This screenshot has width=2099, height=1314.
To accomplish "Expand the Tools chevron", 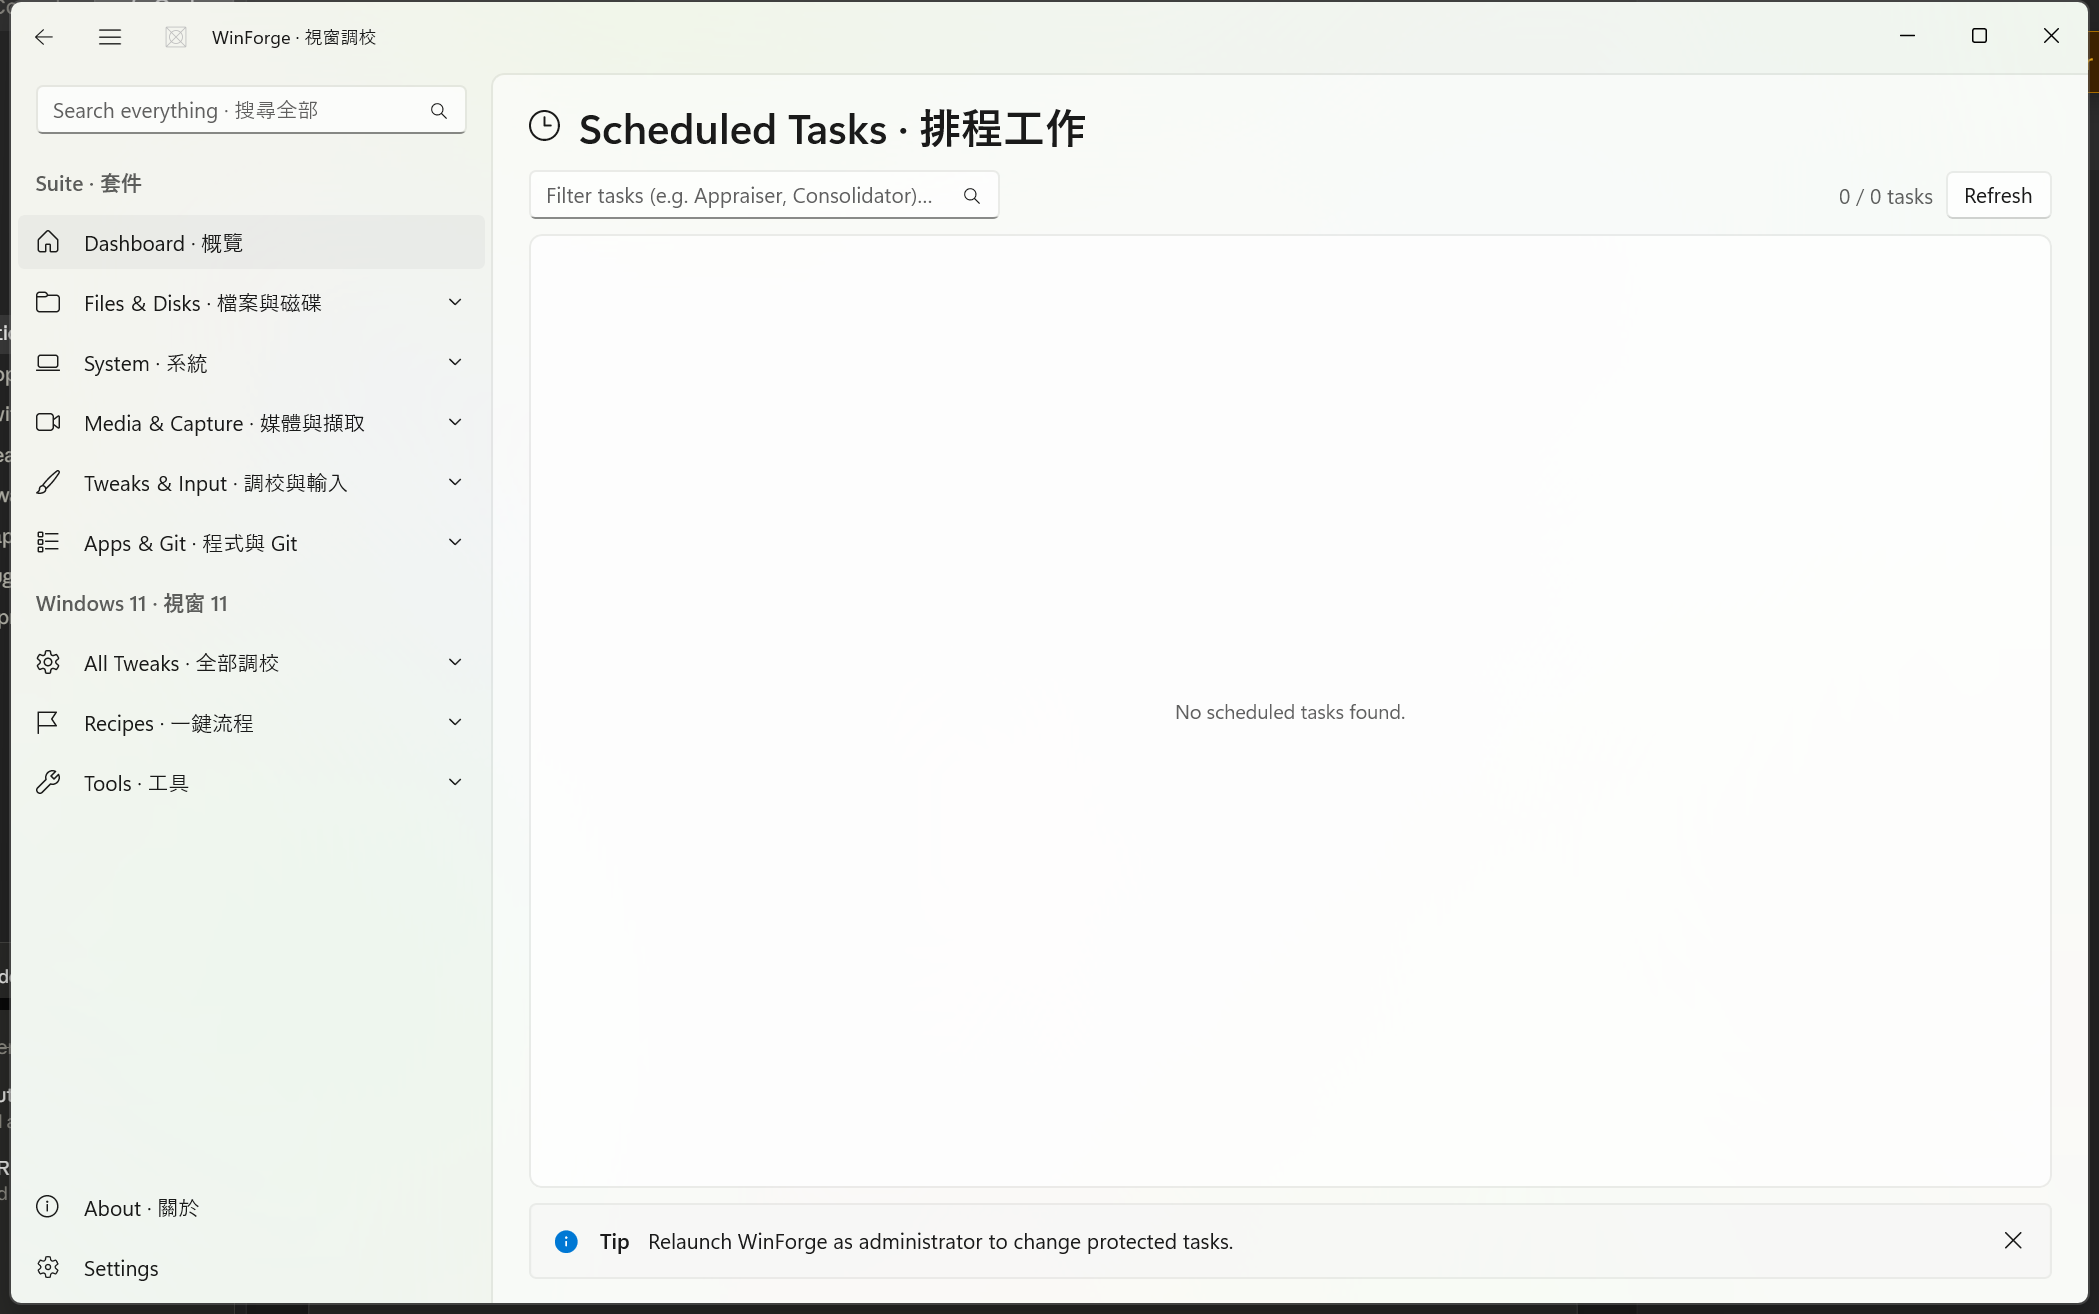I will coord(455,782).
